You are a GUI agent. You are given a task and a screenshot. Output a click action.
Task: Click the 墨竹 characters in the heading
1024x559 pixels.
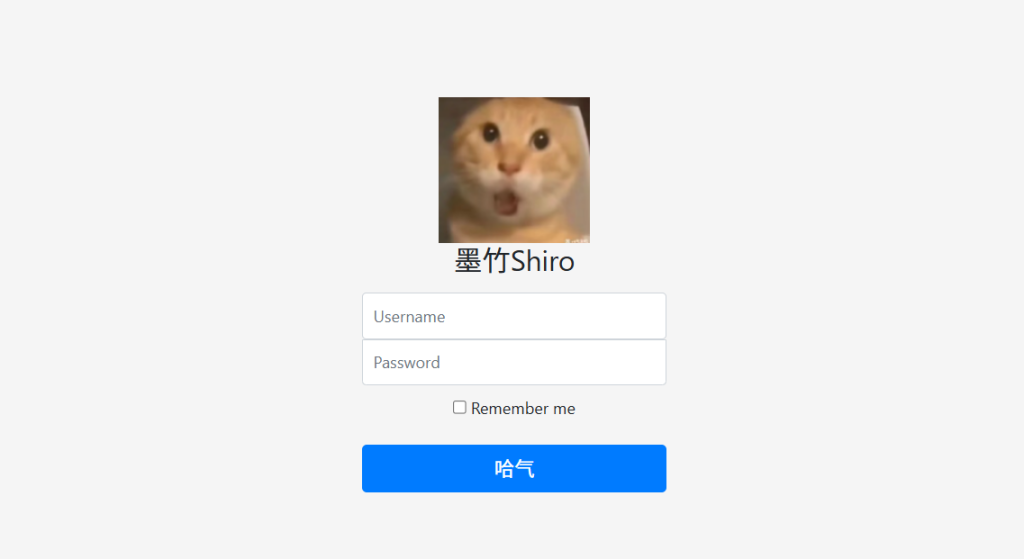[x=482, y=261]
